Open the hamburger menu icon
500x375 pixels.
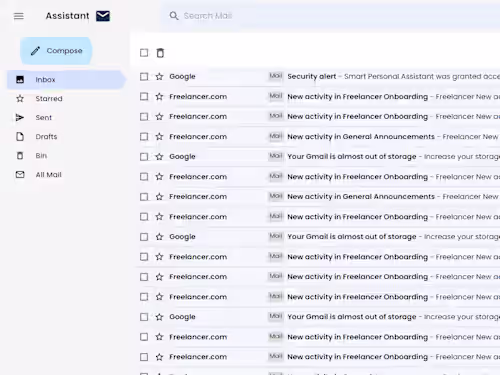(19, 16)
